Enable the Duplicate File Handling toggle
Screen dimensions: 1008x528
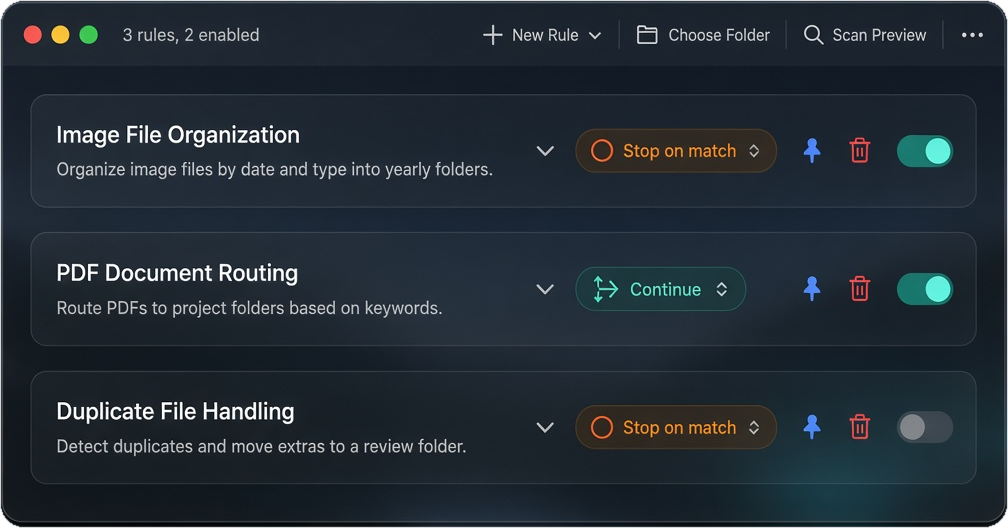click(x=924, y=427)
